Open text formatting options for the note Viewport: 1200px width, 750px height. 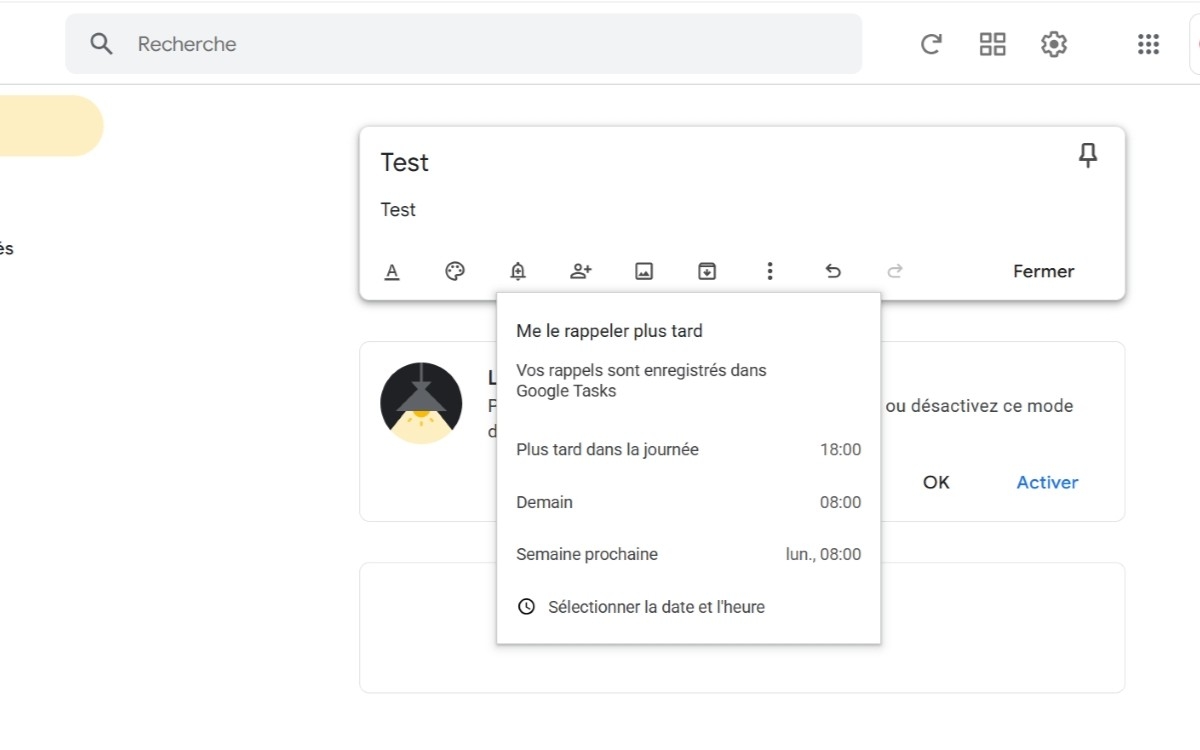392,270
